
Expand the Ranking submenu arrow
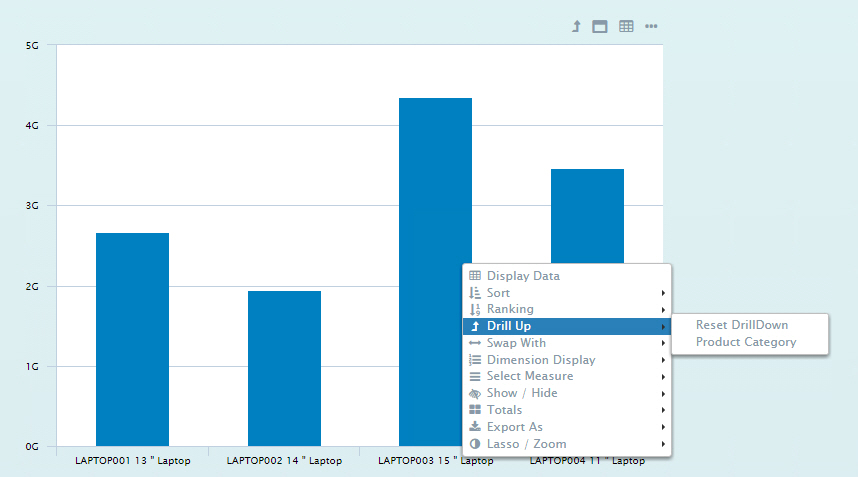[x=663, y=310]
